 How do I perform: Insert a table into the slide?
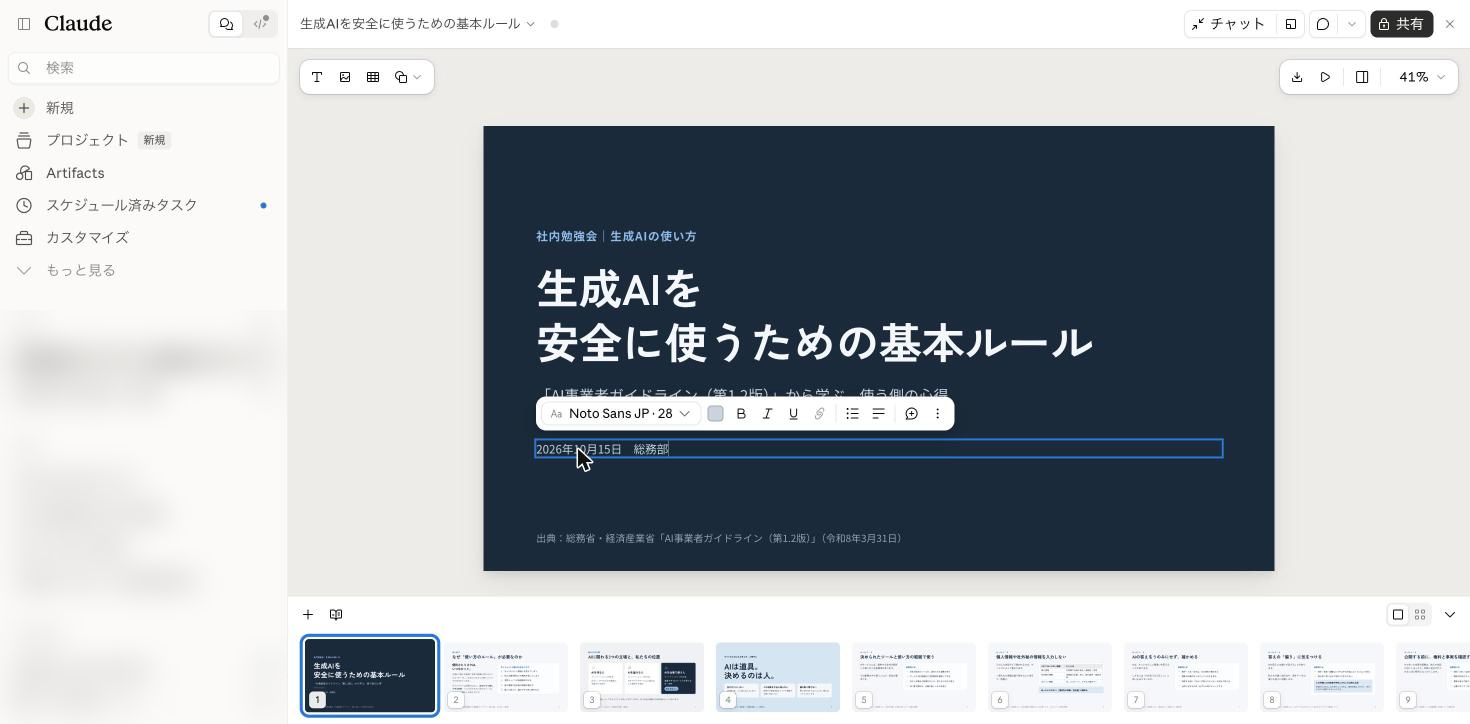coord(373,77)
